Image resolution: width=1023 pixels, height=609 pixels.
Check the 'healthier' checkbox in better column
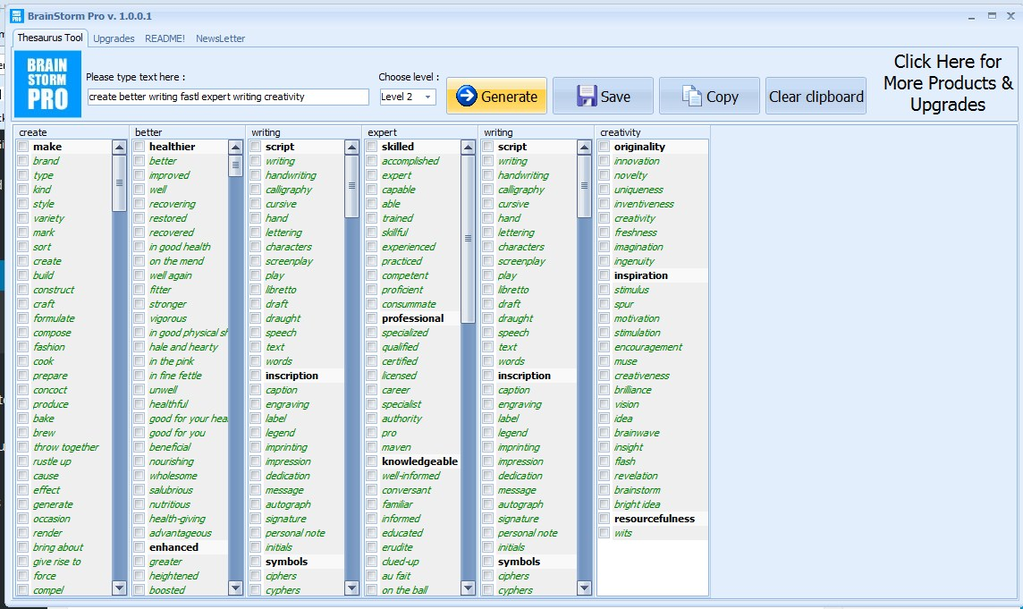(140, 146)
